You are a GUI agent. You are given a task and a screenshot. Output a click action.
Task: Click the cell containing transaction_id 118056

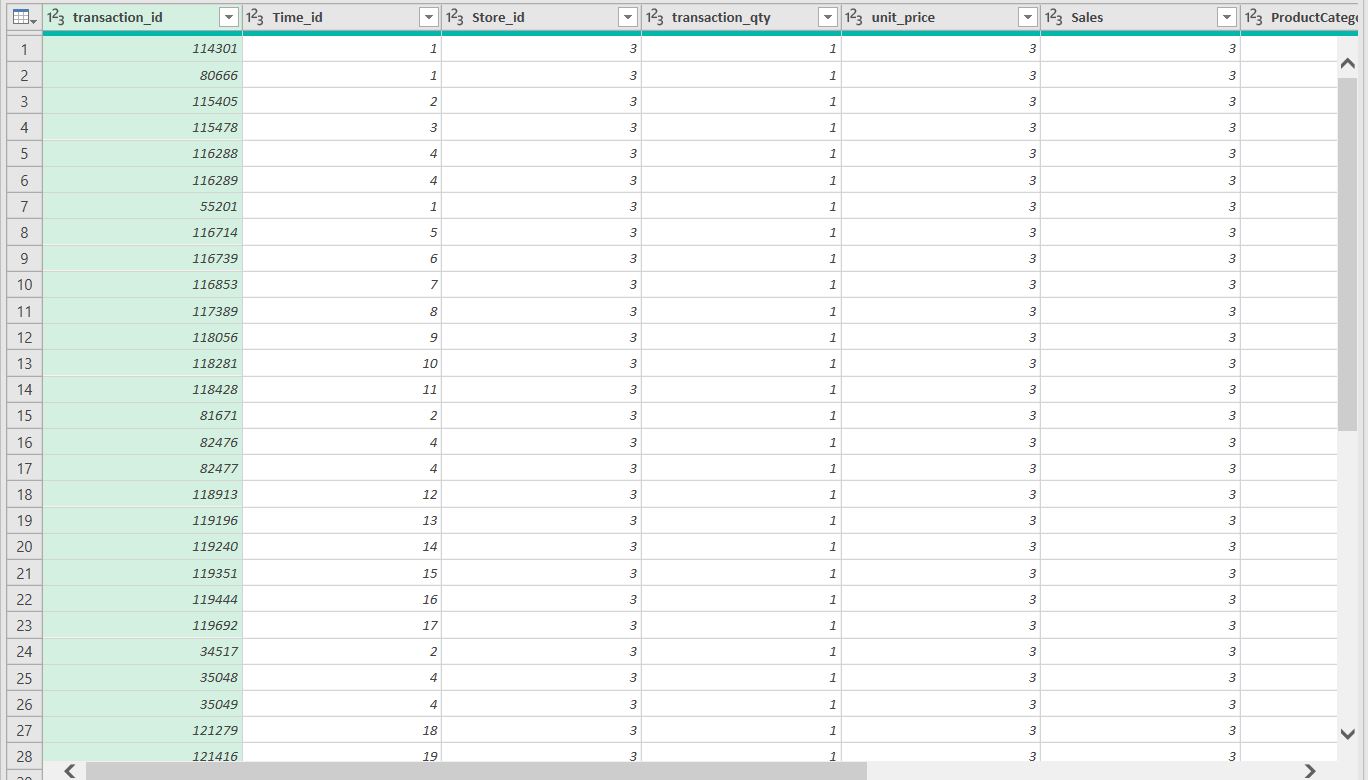(143, 338)
